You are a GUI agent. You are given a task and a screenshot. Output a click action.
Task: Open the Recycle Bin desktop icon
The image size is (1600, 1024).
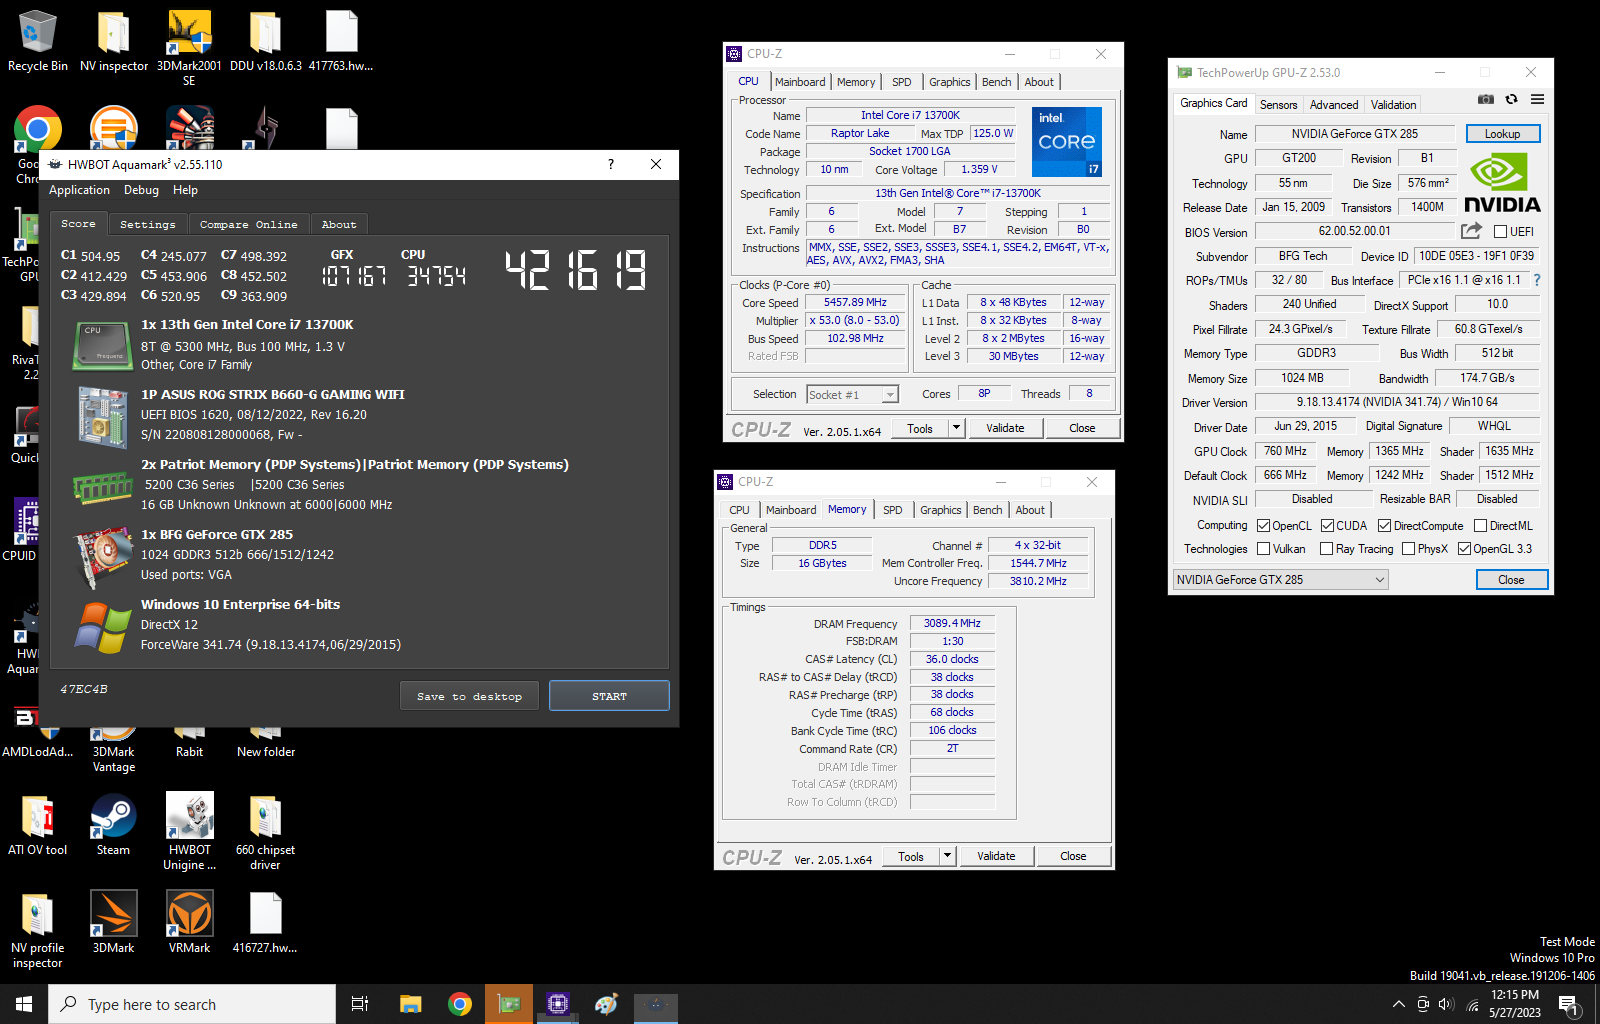point(37,40)
